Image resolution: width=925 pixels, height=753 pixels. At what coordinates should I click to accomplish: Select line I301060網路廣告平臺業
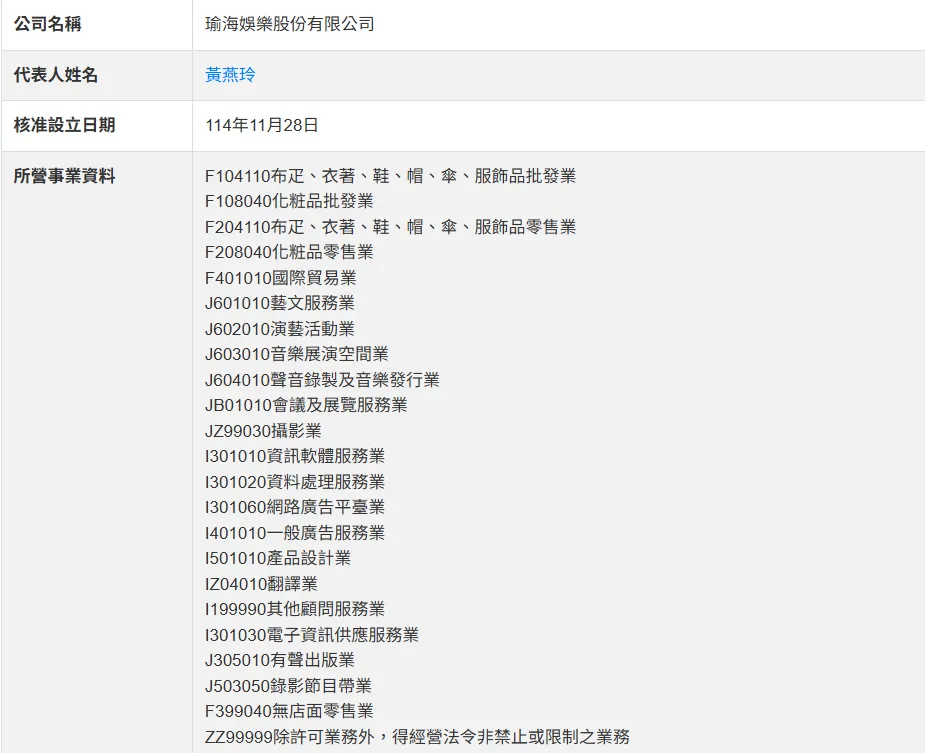tap(295, 507)
